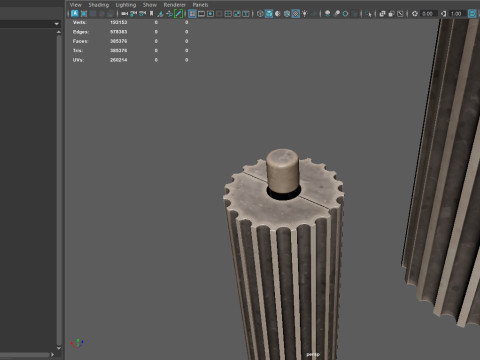Toggle the Field Chart overlay

pyautogui.click(x=228, y=13)
